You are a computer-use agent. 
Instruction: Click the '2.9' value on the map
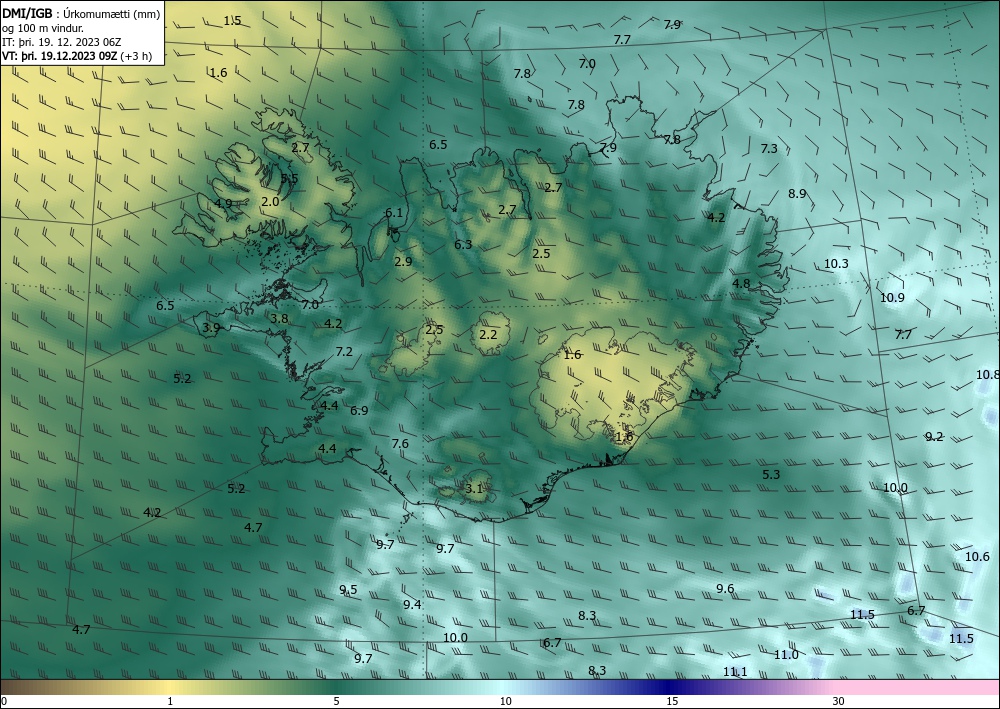tap(403, 261)
